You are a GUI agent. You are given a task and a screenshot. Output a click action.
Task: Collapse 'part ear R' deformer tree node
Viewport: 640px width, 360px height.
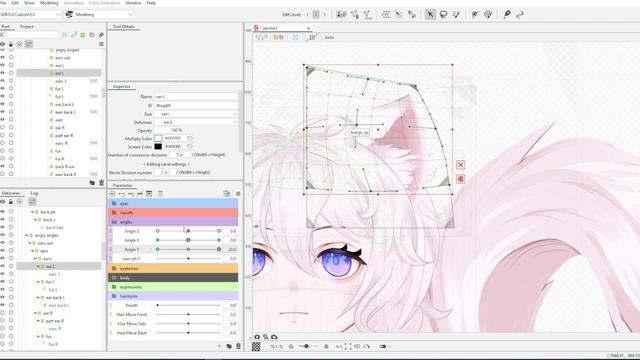[38, 321]
